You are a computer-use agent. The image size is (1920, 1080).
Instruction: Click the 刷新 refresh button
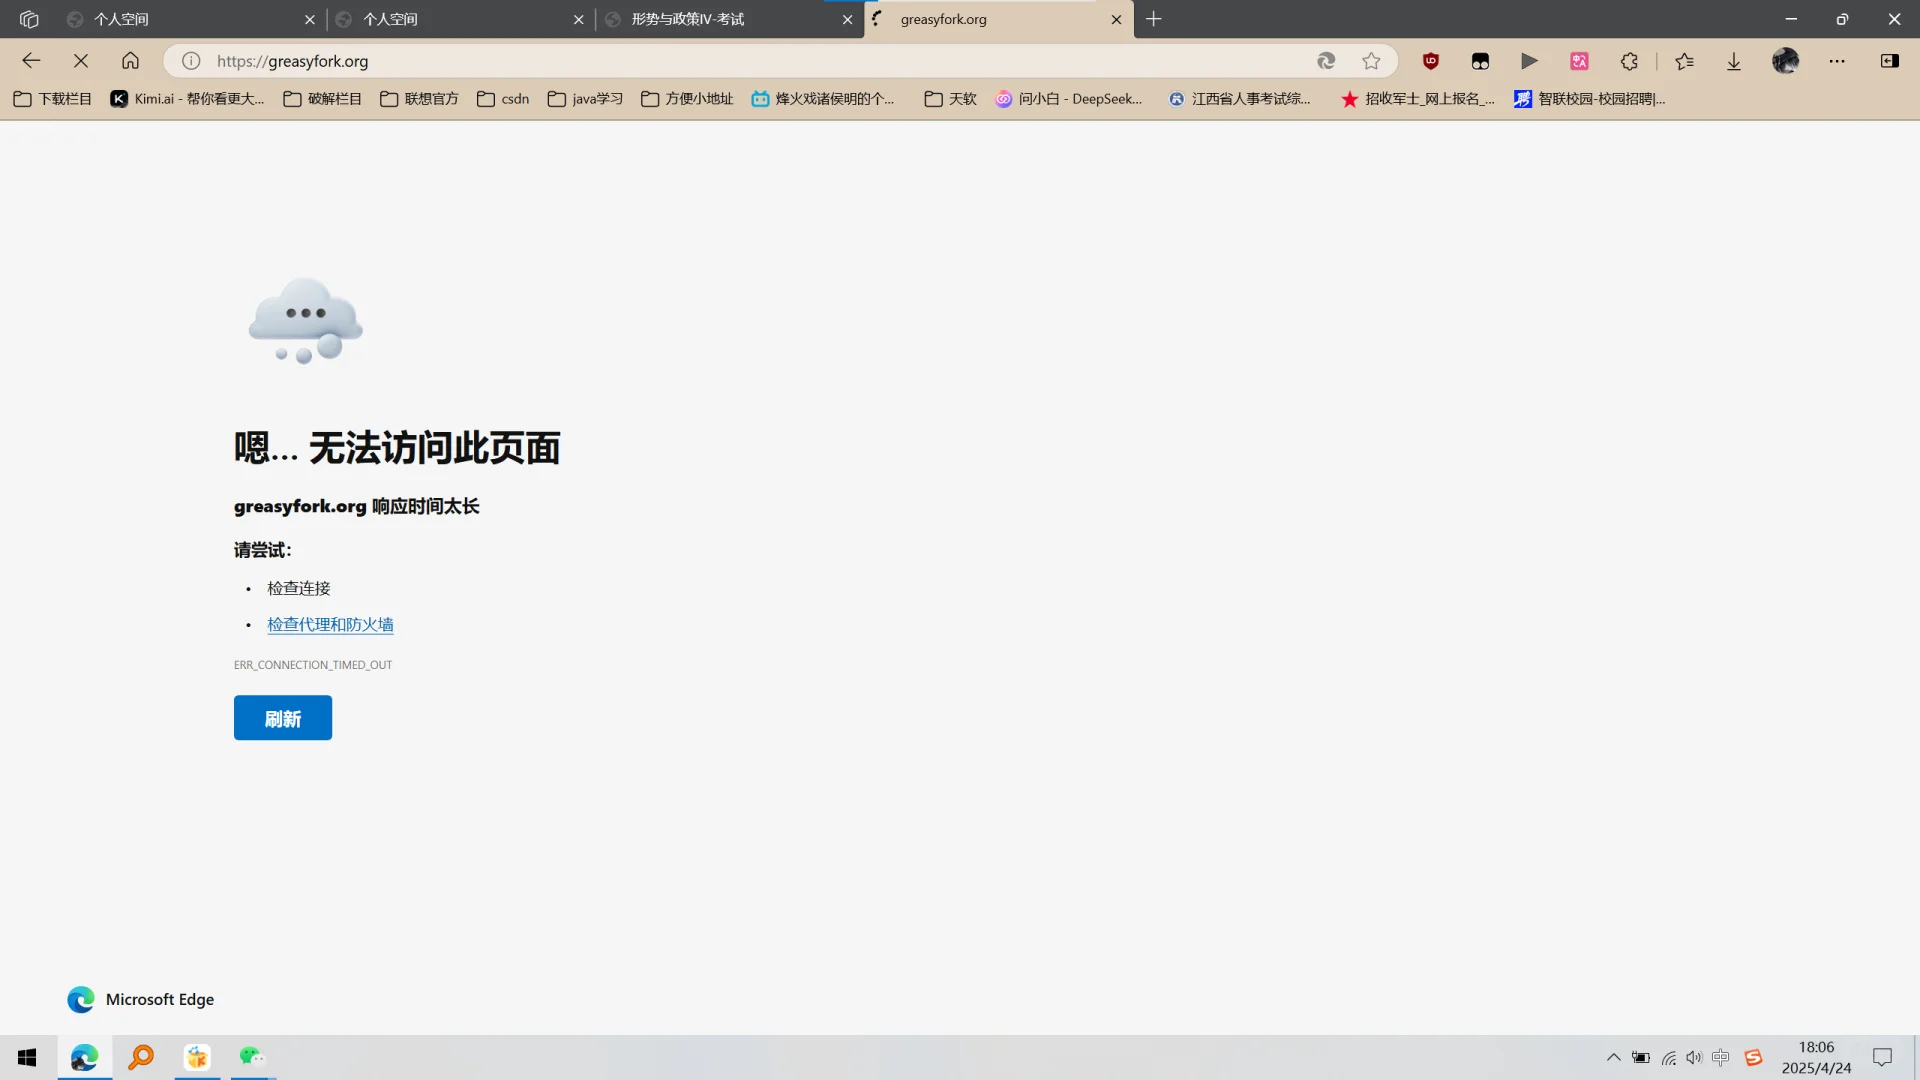coord(282,717)
